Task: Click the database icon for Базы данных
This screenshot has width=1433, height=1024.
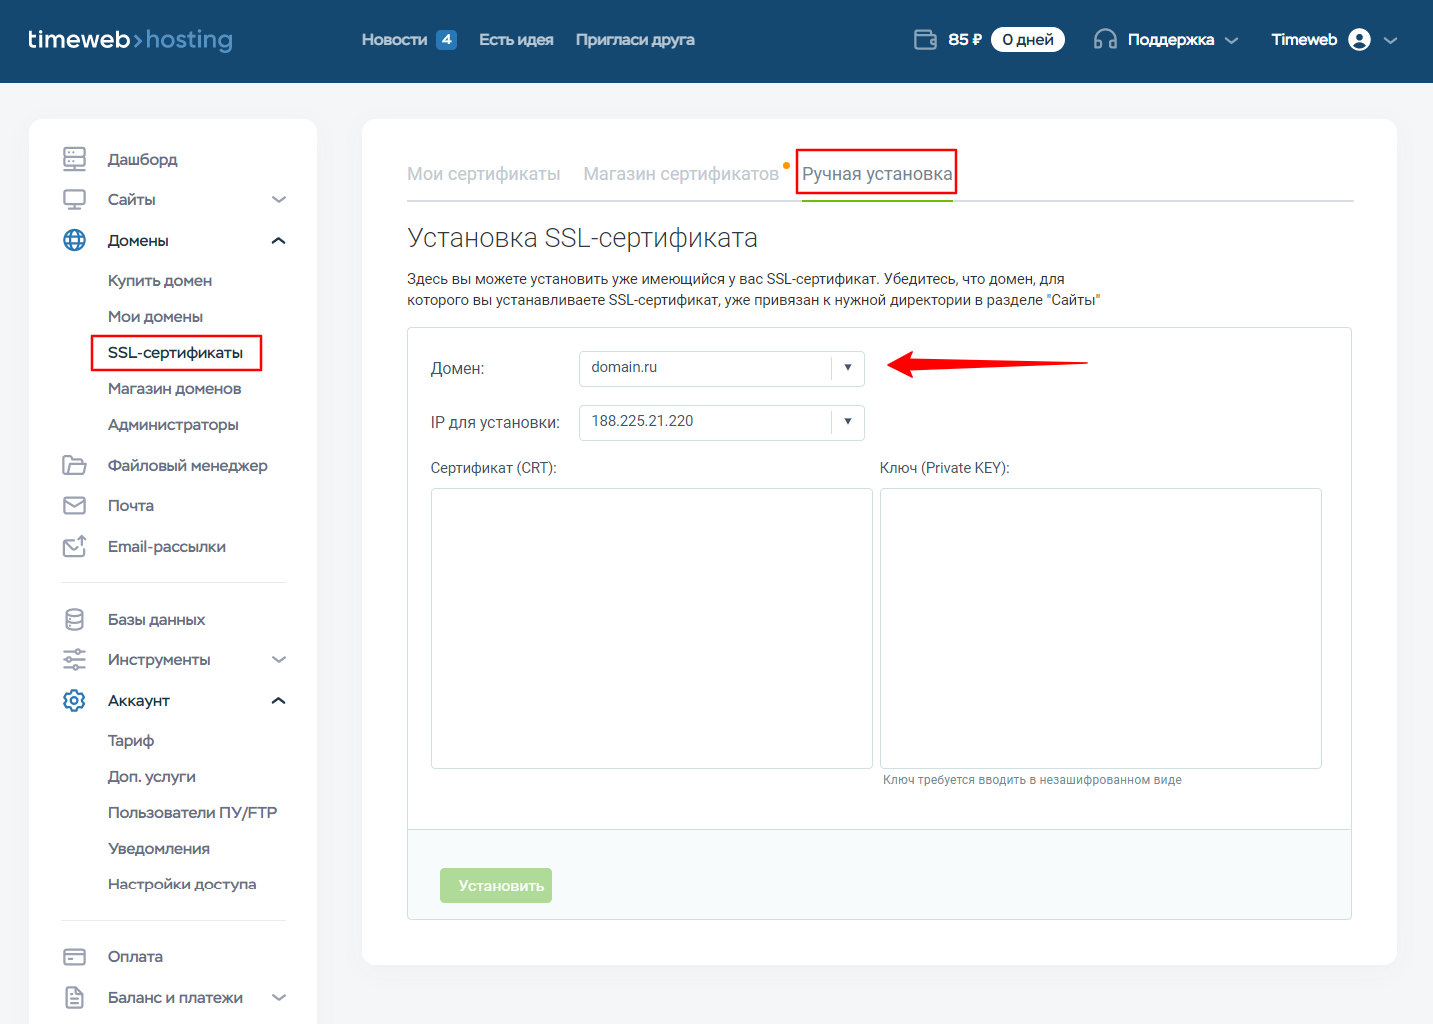Action: 74,620
